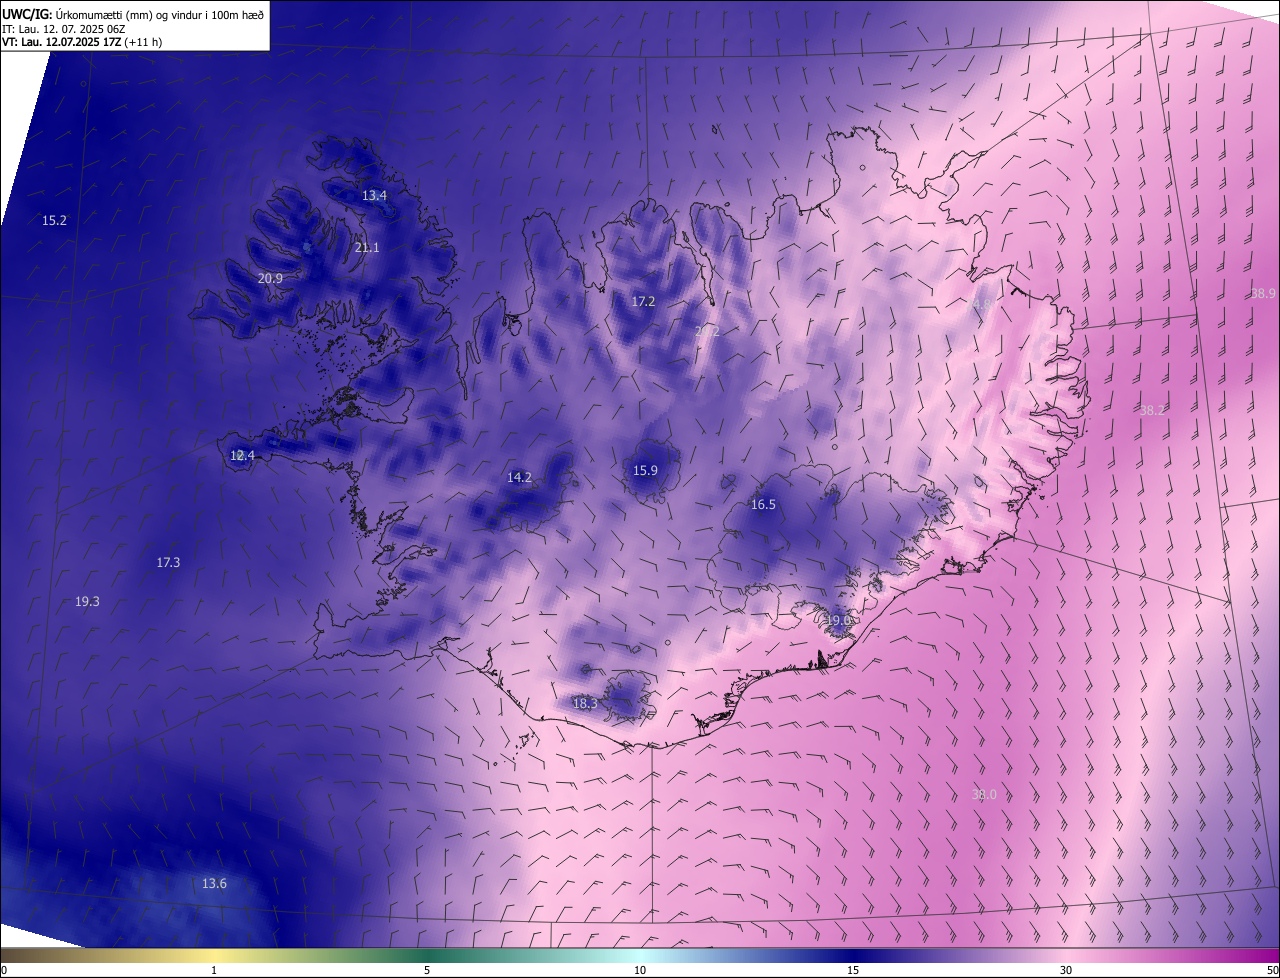This screenshot has width=1280, height=978.
Task: Click the colorbar tick labeled 15
Action: (853, 970)
